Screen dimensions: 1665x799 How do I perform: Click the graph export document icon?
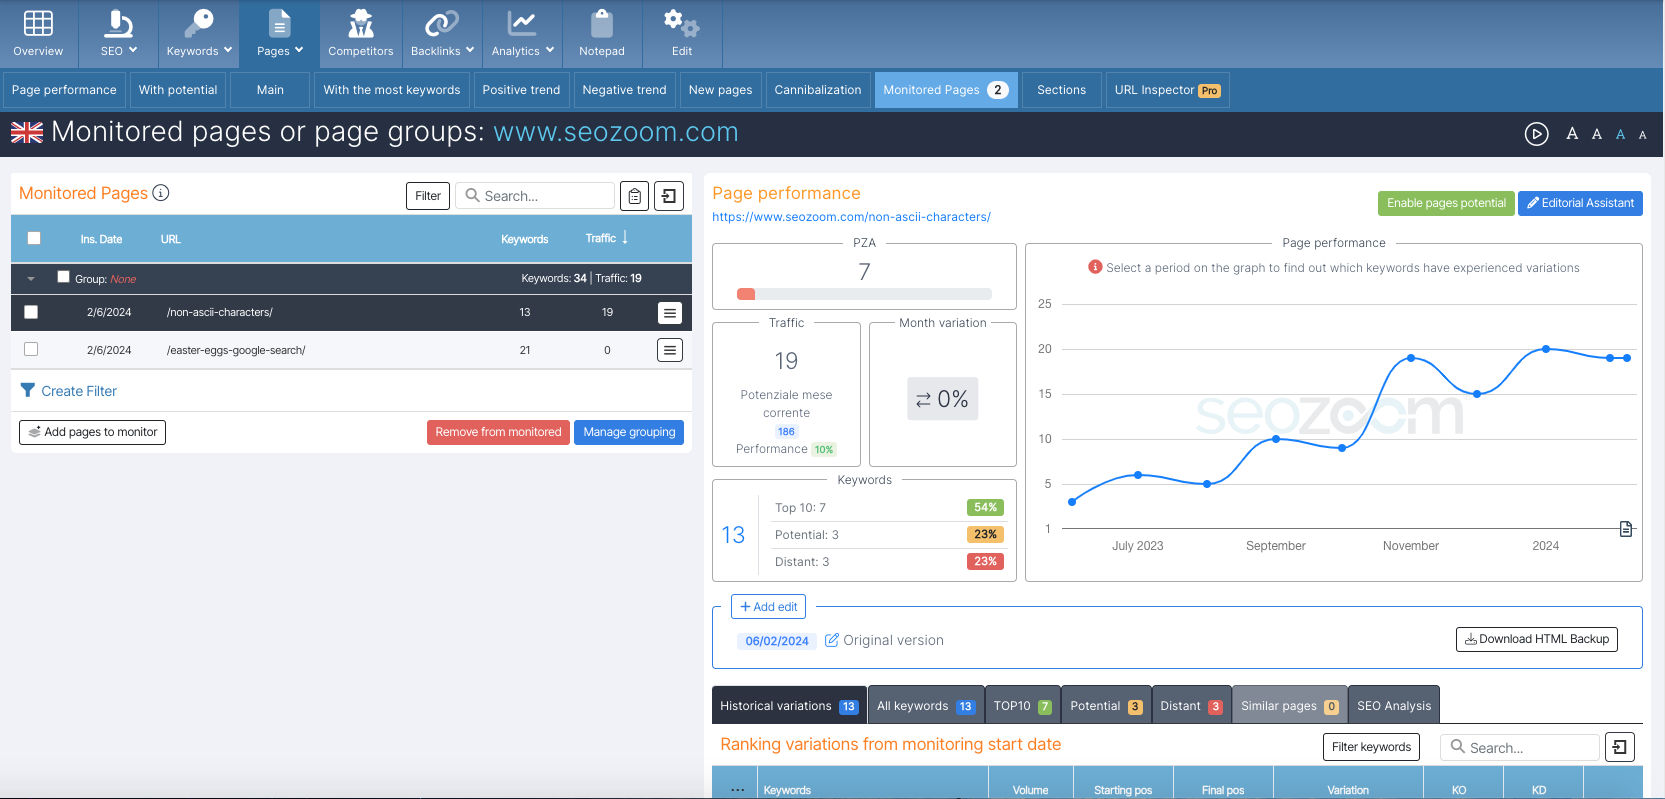click(1626, 529)
